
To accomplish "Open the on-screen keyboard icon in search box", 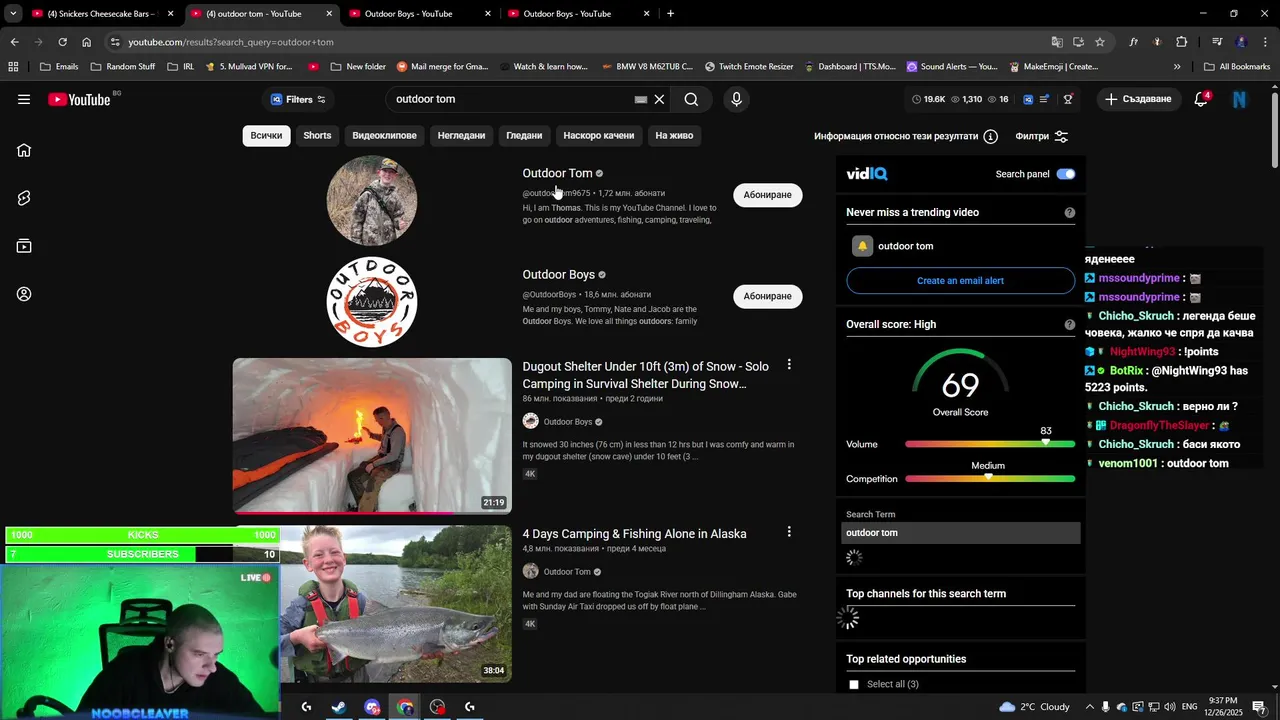I will [x=641, y=100].
